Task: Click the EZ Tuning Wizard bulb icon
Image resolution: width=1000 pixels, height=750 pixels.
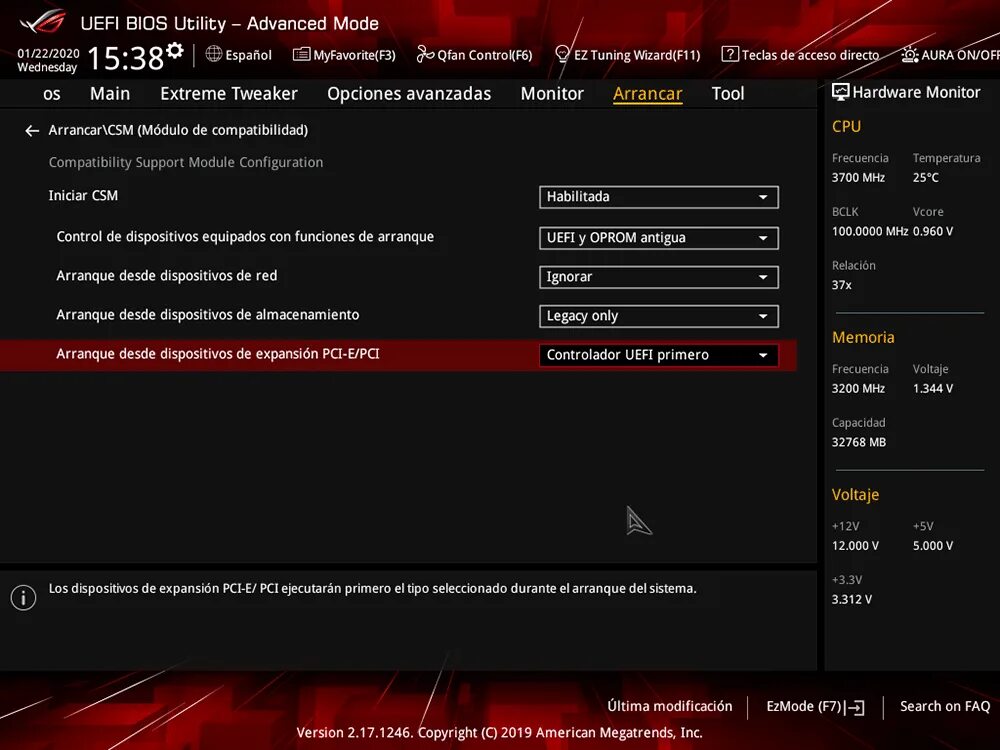Action: (x=562, y=54)
